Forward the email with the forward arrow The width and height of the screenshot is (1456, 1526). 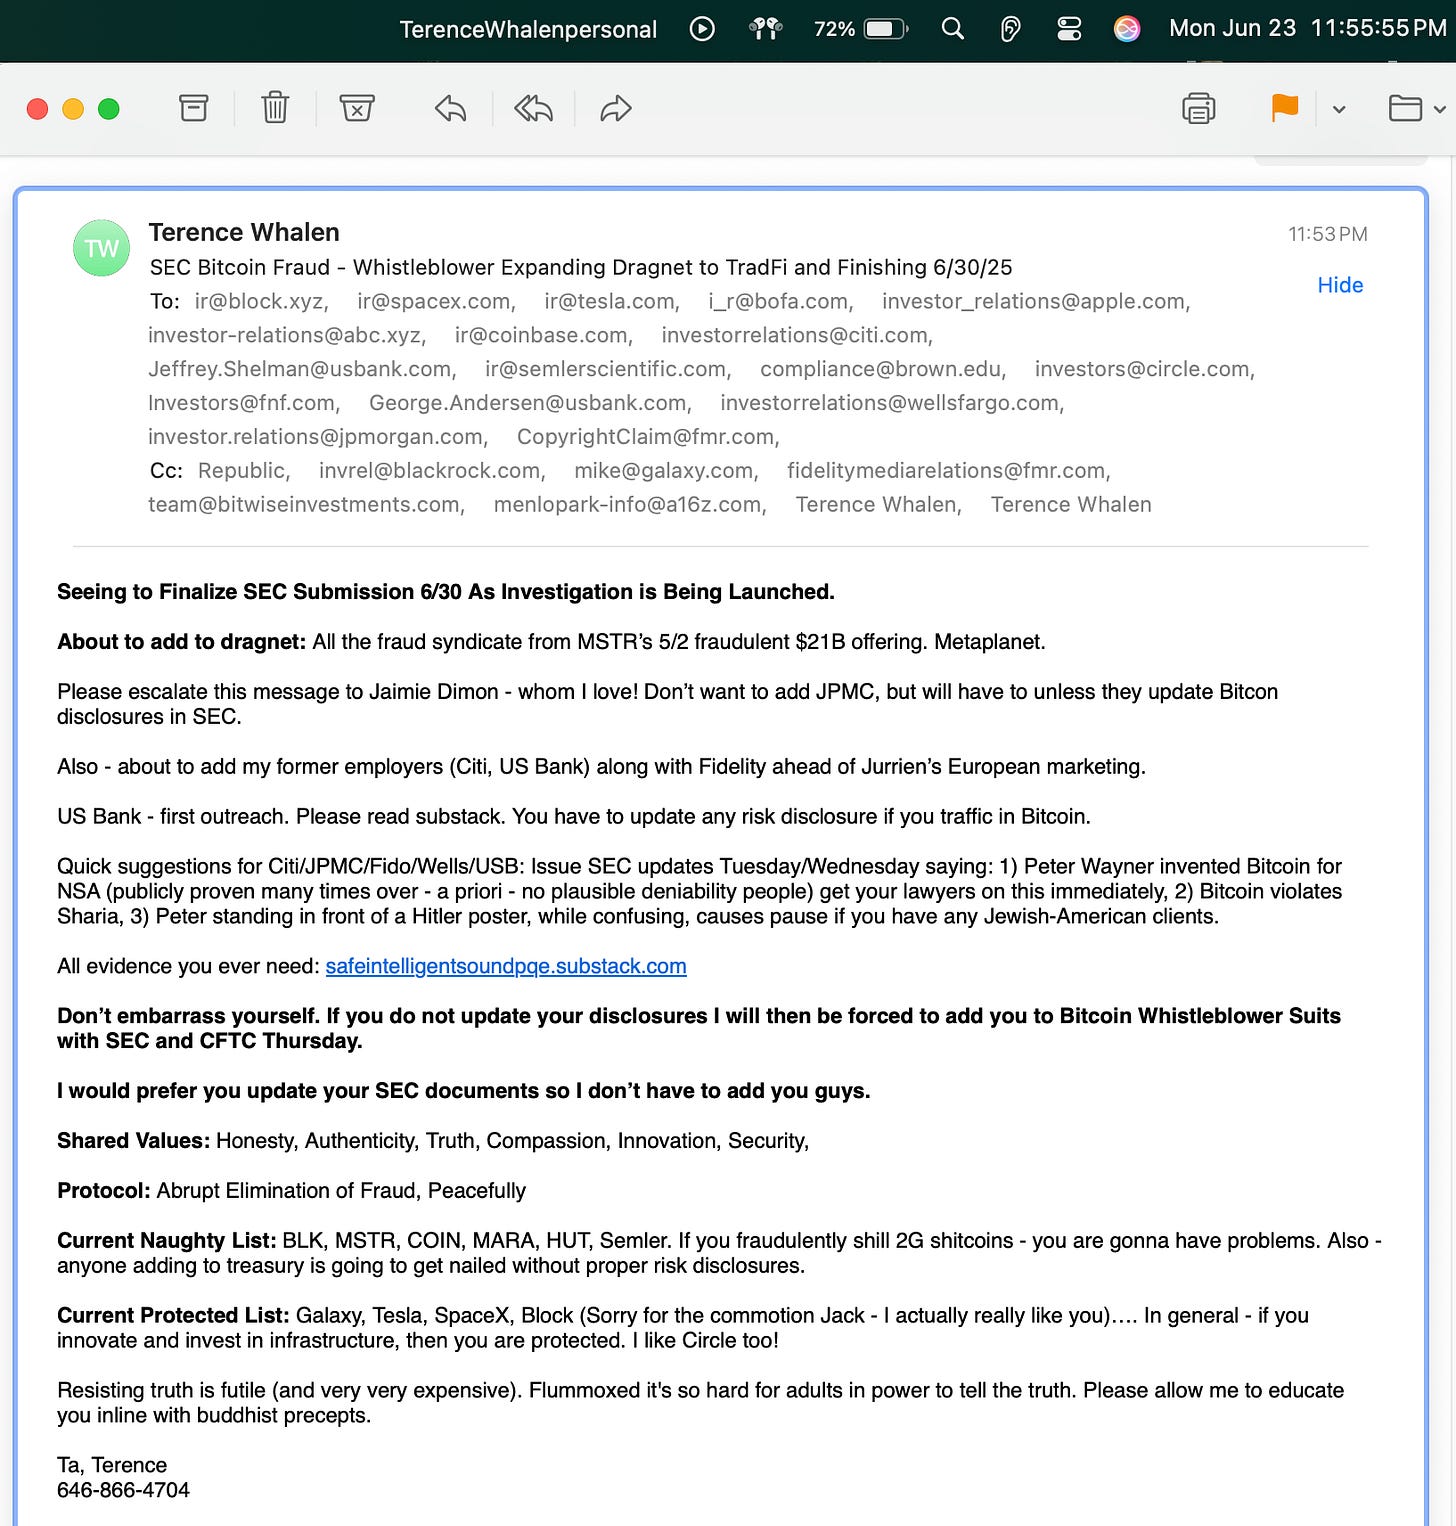pos(616,108)
